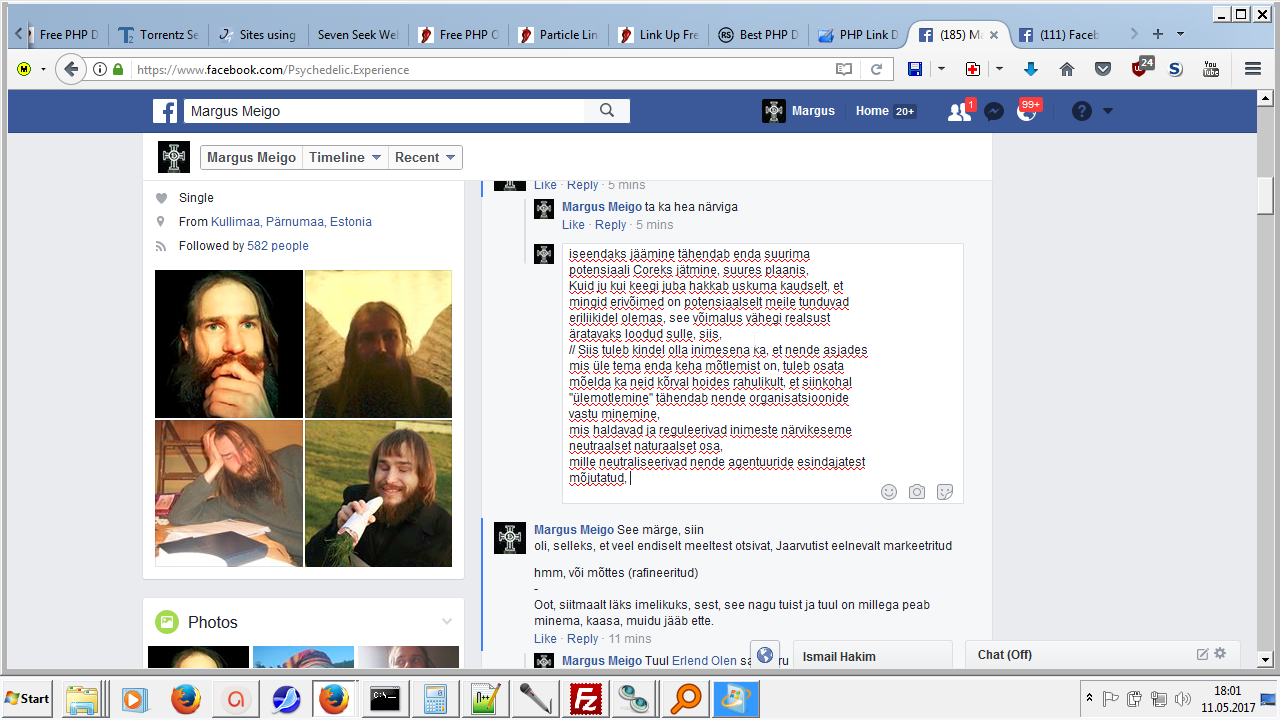Switch to the Particle Lin tab

[x=558, y=35]
